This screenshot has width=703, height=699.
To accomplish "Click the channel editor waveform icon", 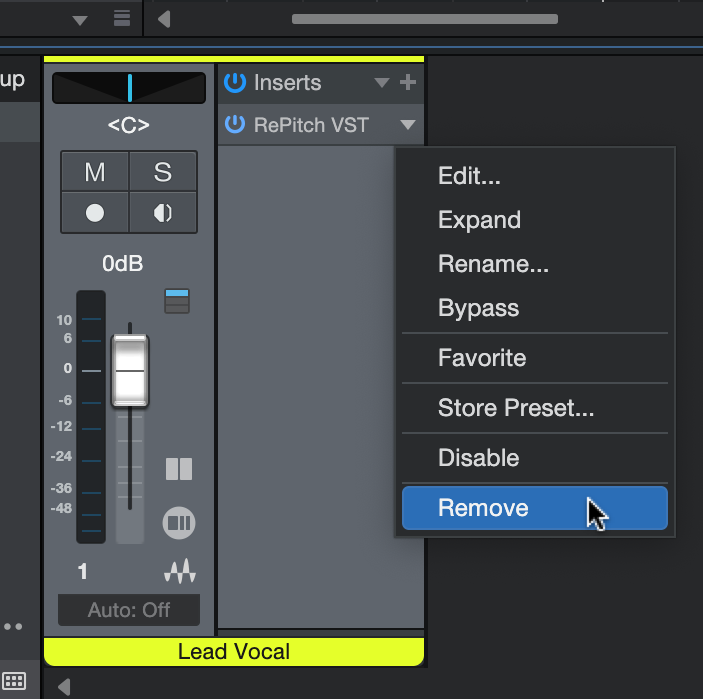I will coord(180,572).
